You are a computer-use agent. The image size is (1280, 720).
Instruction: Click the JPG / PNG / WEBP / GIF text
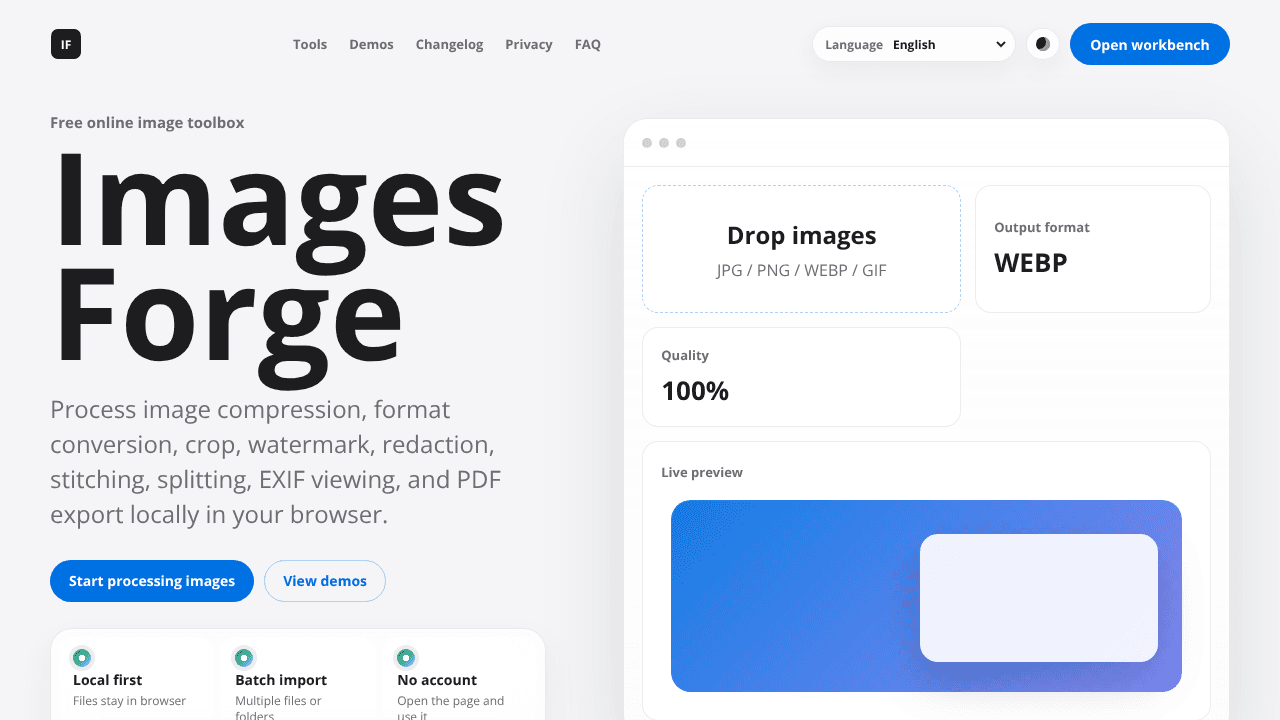(801, 270)
